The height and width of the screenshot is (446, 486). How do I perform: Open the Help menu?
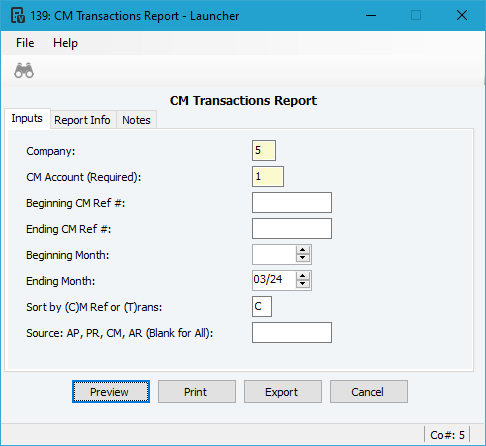[x=65, y=43]
